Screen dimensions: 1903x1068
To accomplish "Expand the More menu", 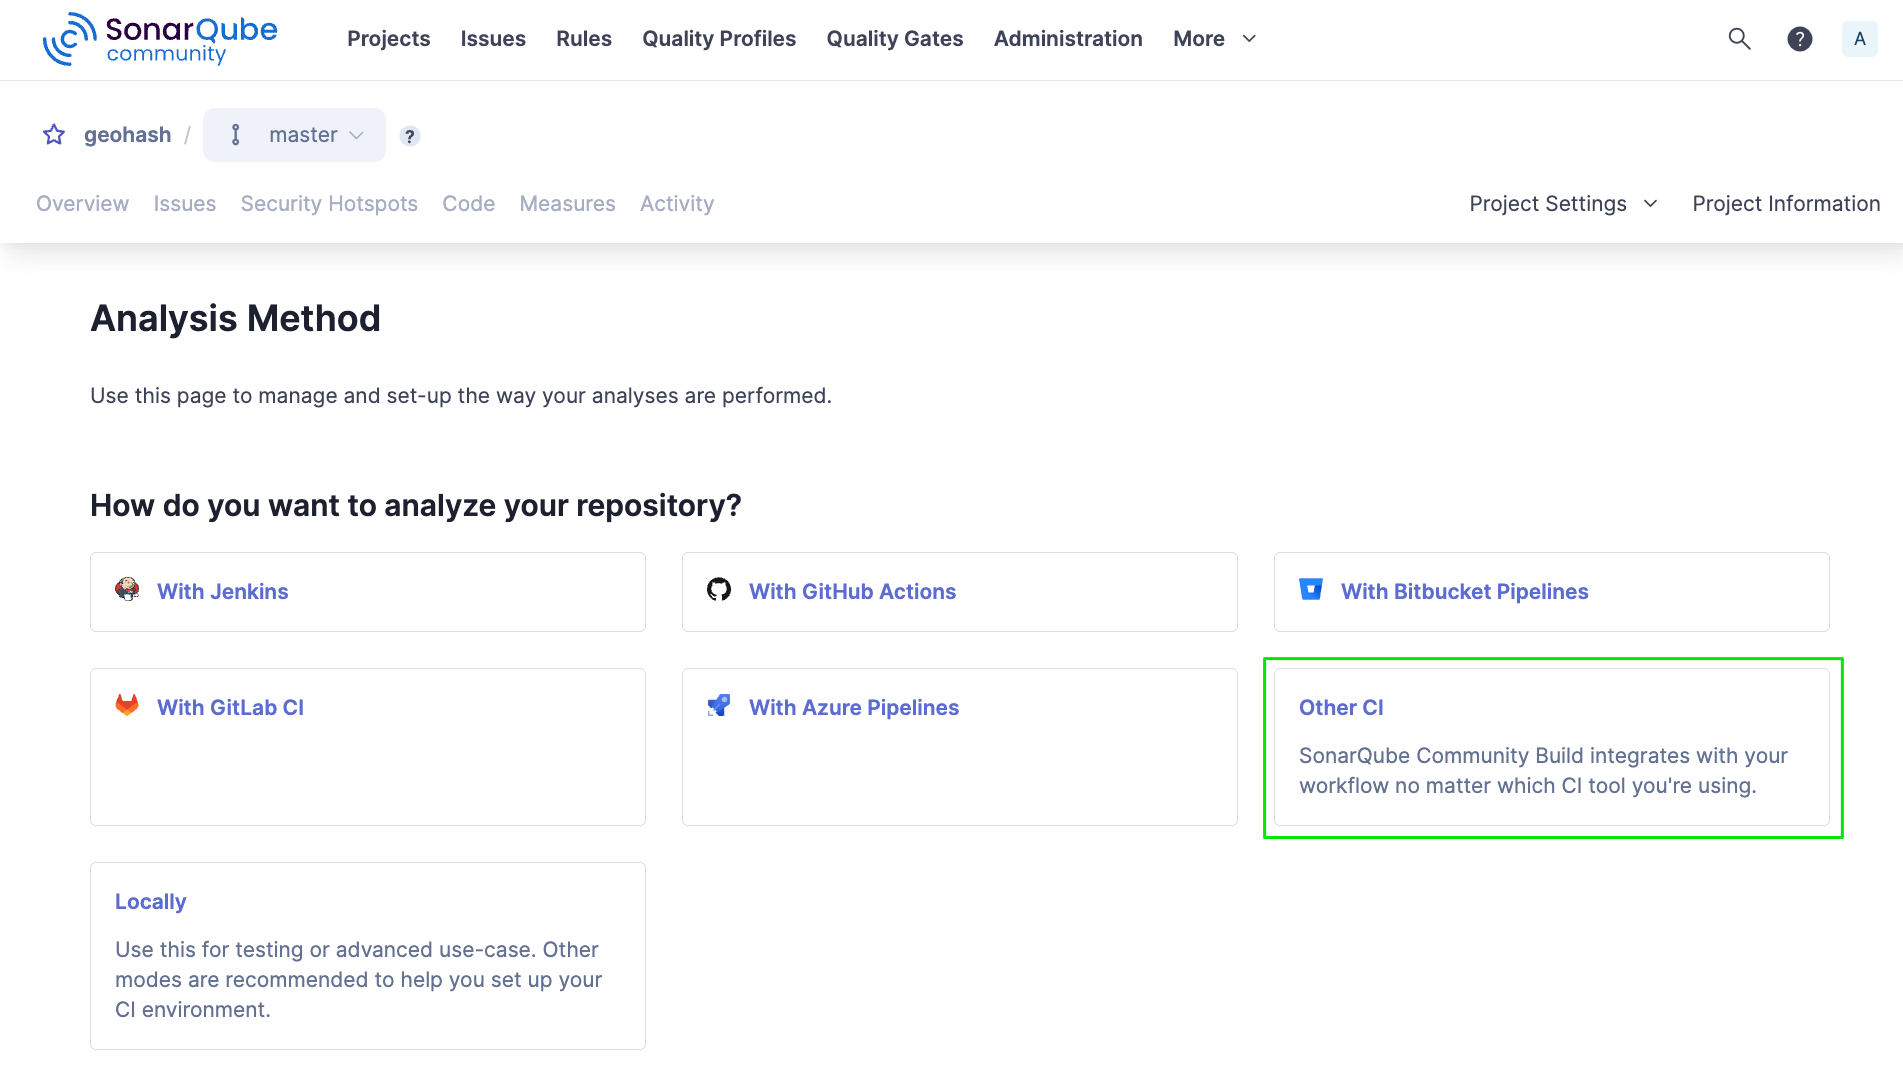I will 1214,39.
